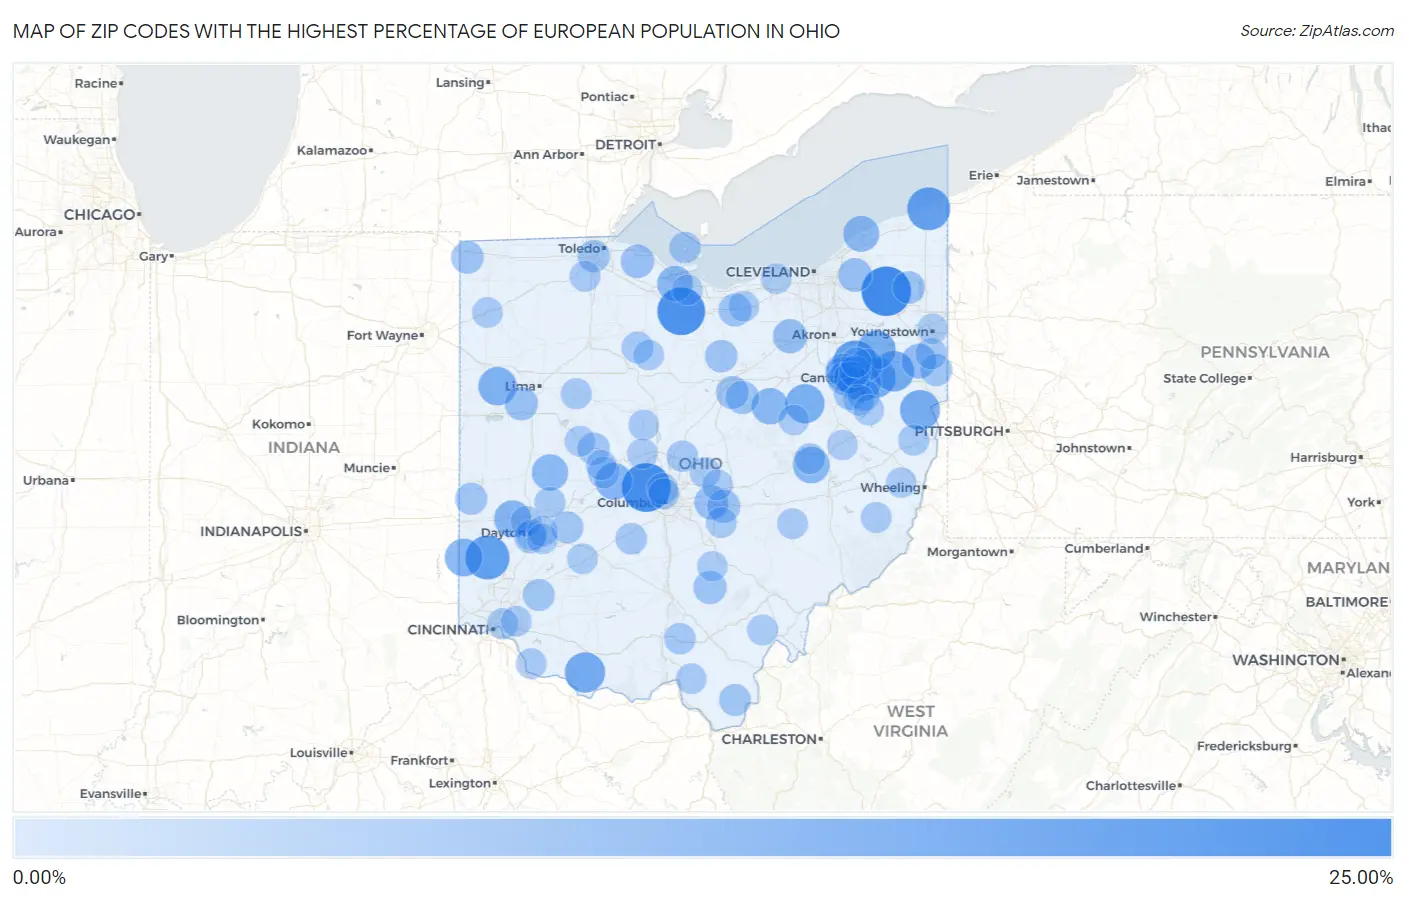This screenshot has height=899, width=1406.
Task: Click the Lansing city label
Action: (460, 82)
